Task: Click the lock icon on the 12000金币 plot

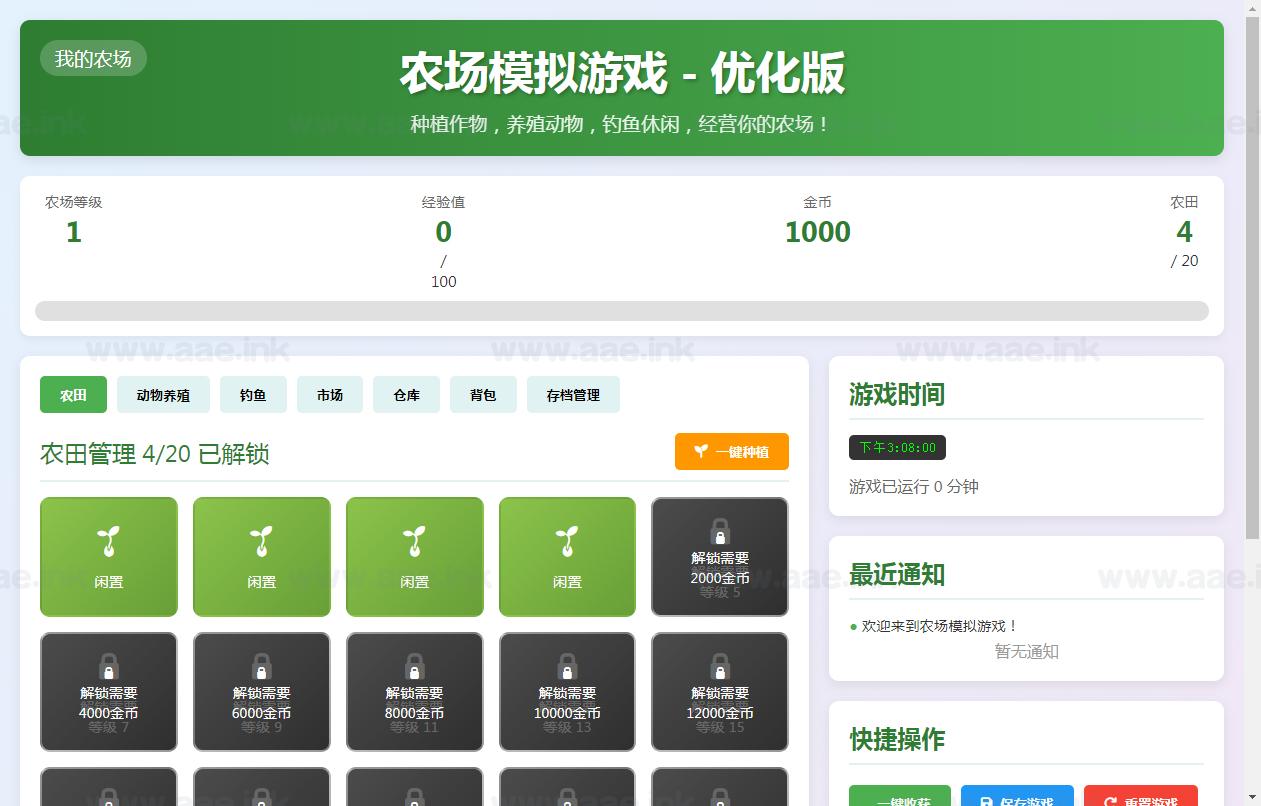Action: point(720,666)
